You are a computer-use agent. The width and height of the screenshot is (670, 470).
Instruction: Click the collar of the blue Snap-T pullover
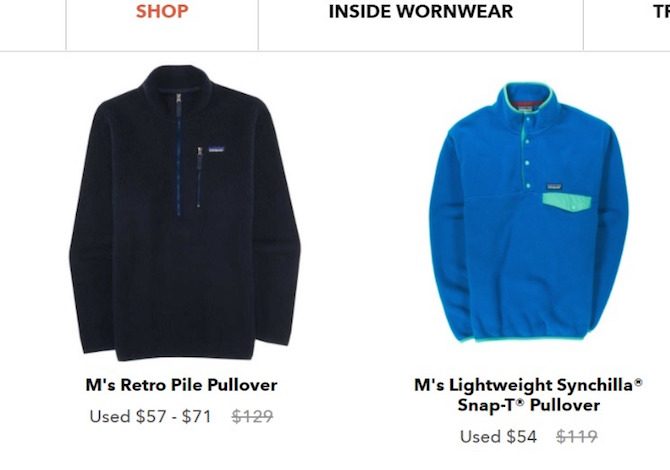pos(529,98)
